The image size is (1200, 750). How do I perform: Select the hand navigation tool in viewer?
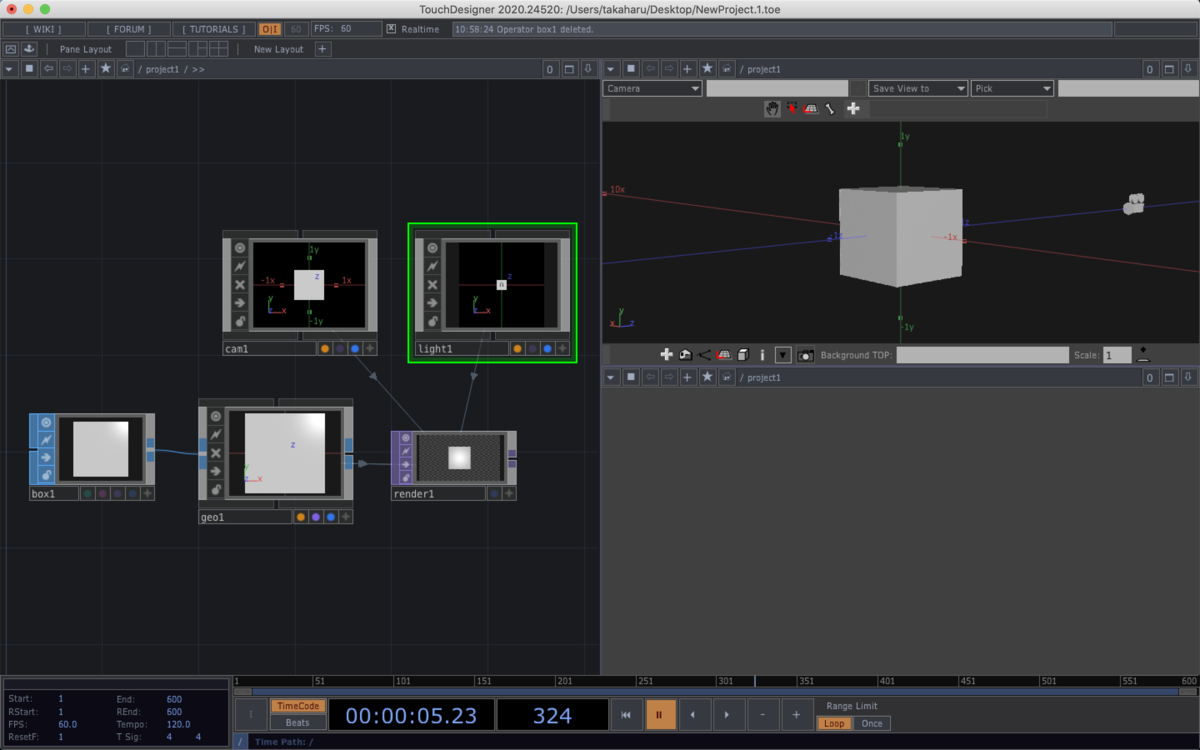pyautogui.click(x=772, y=108)
